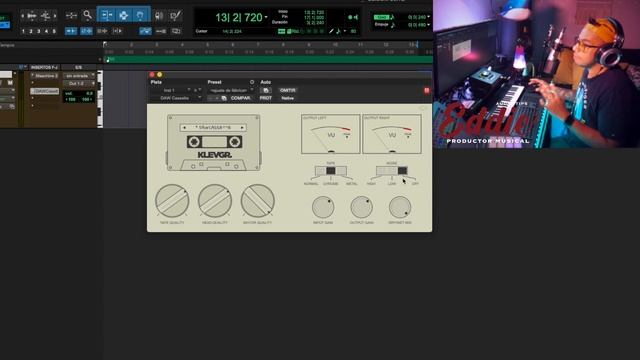Click the pencil icon beside the note selector
The height and width of the screenshot is (360, 640).
(331, 31)
